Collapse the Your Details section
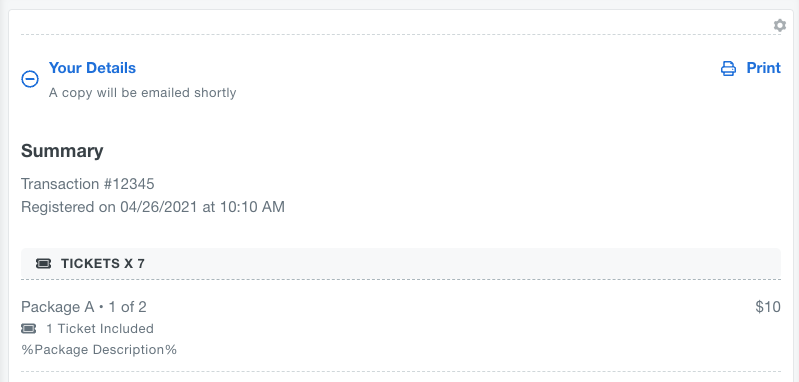The height and width of the screenshot is (382, 799). click(x=30, y=79)
